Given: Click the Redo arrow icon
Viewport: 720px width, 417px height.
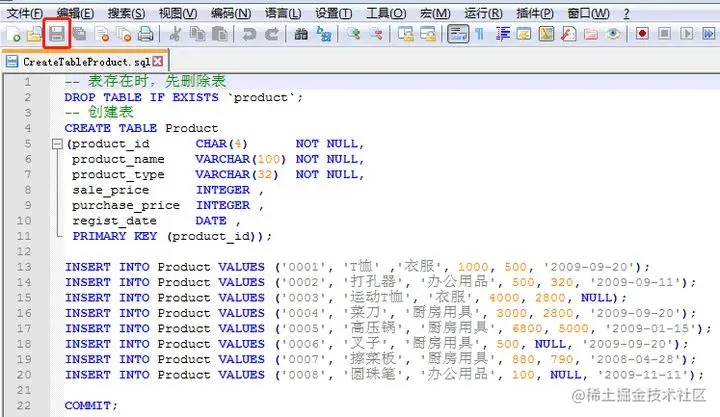Looking at the screenshot, I should (272, 34).
